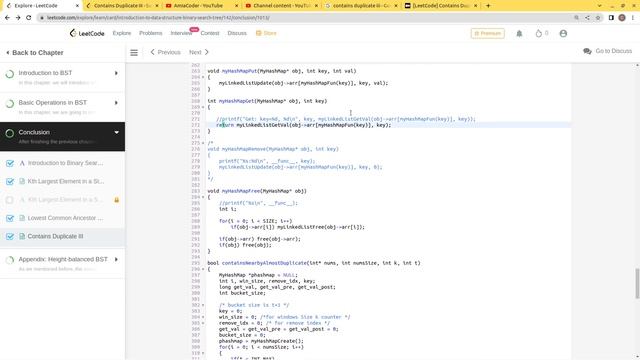Toggle checkbox for Introduction to Binary Search
The height and width of the screenshot is (360, 640).
coord(10,163)
